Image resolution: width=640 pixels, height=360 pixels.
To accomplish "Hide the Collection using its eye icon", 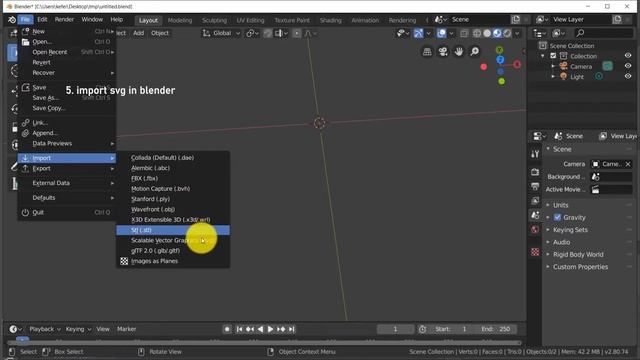I will point(628,56).
